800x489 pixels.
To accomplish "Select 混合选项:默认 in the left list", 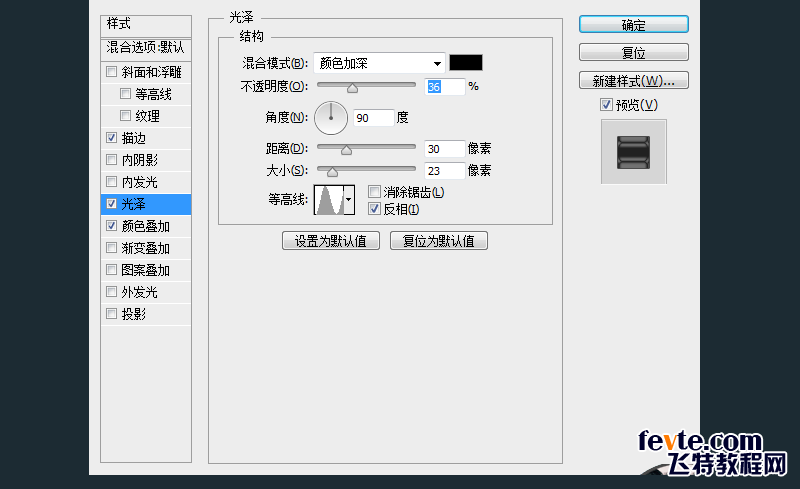I will (x=146, y=48).
